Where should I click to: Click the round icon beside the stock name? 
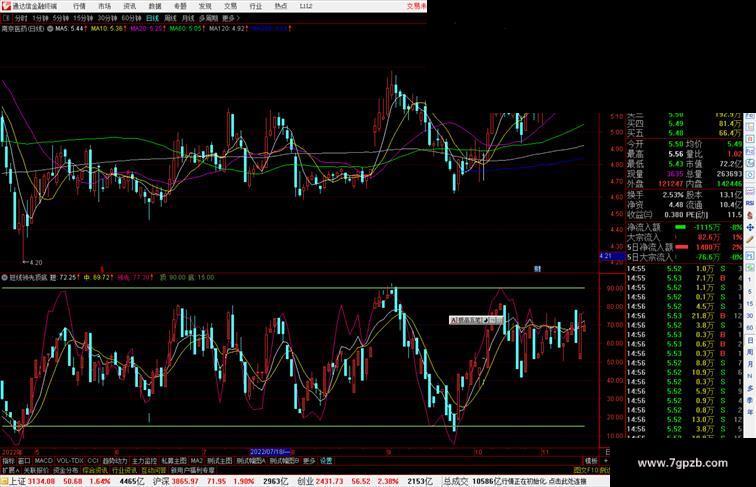50,29
